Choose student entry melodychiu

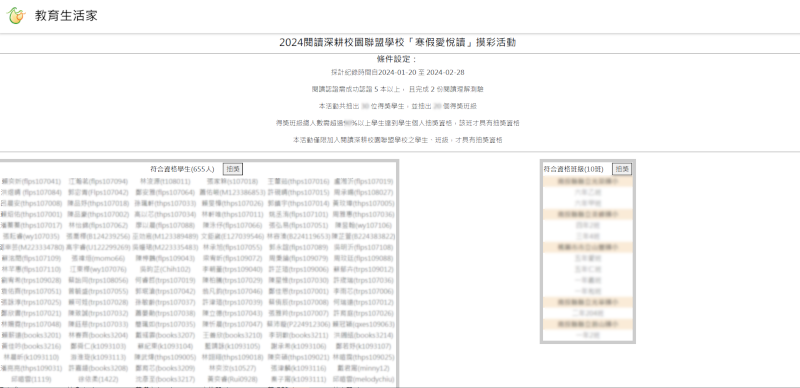(x=363, y=379)
